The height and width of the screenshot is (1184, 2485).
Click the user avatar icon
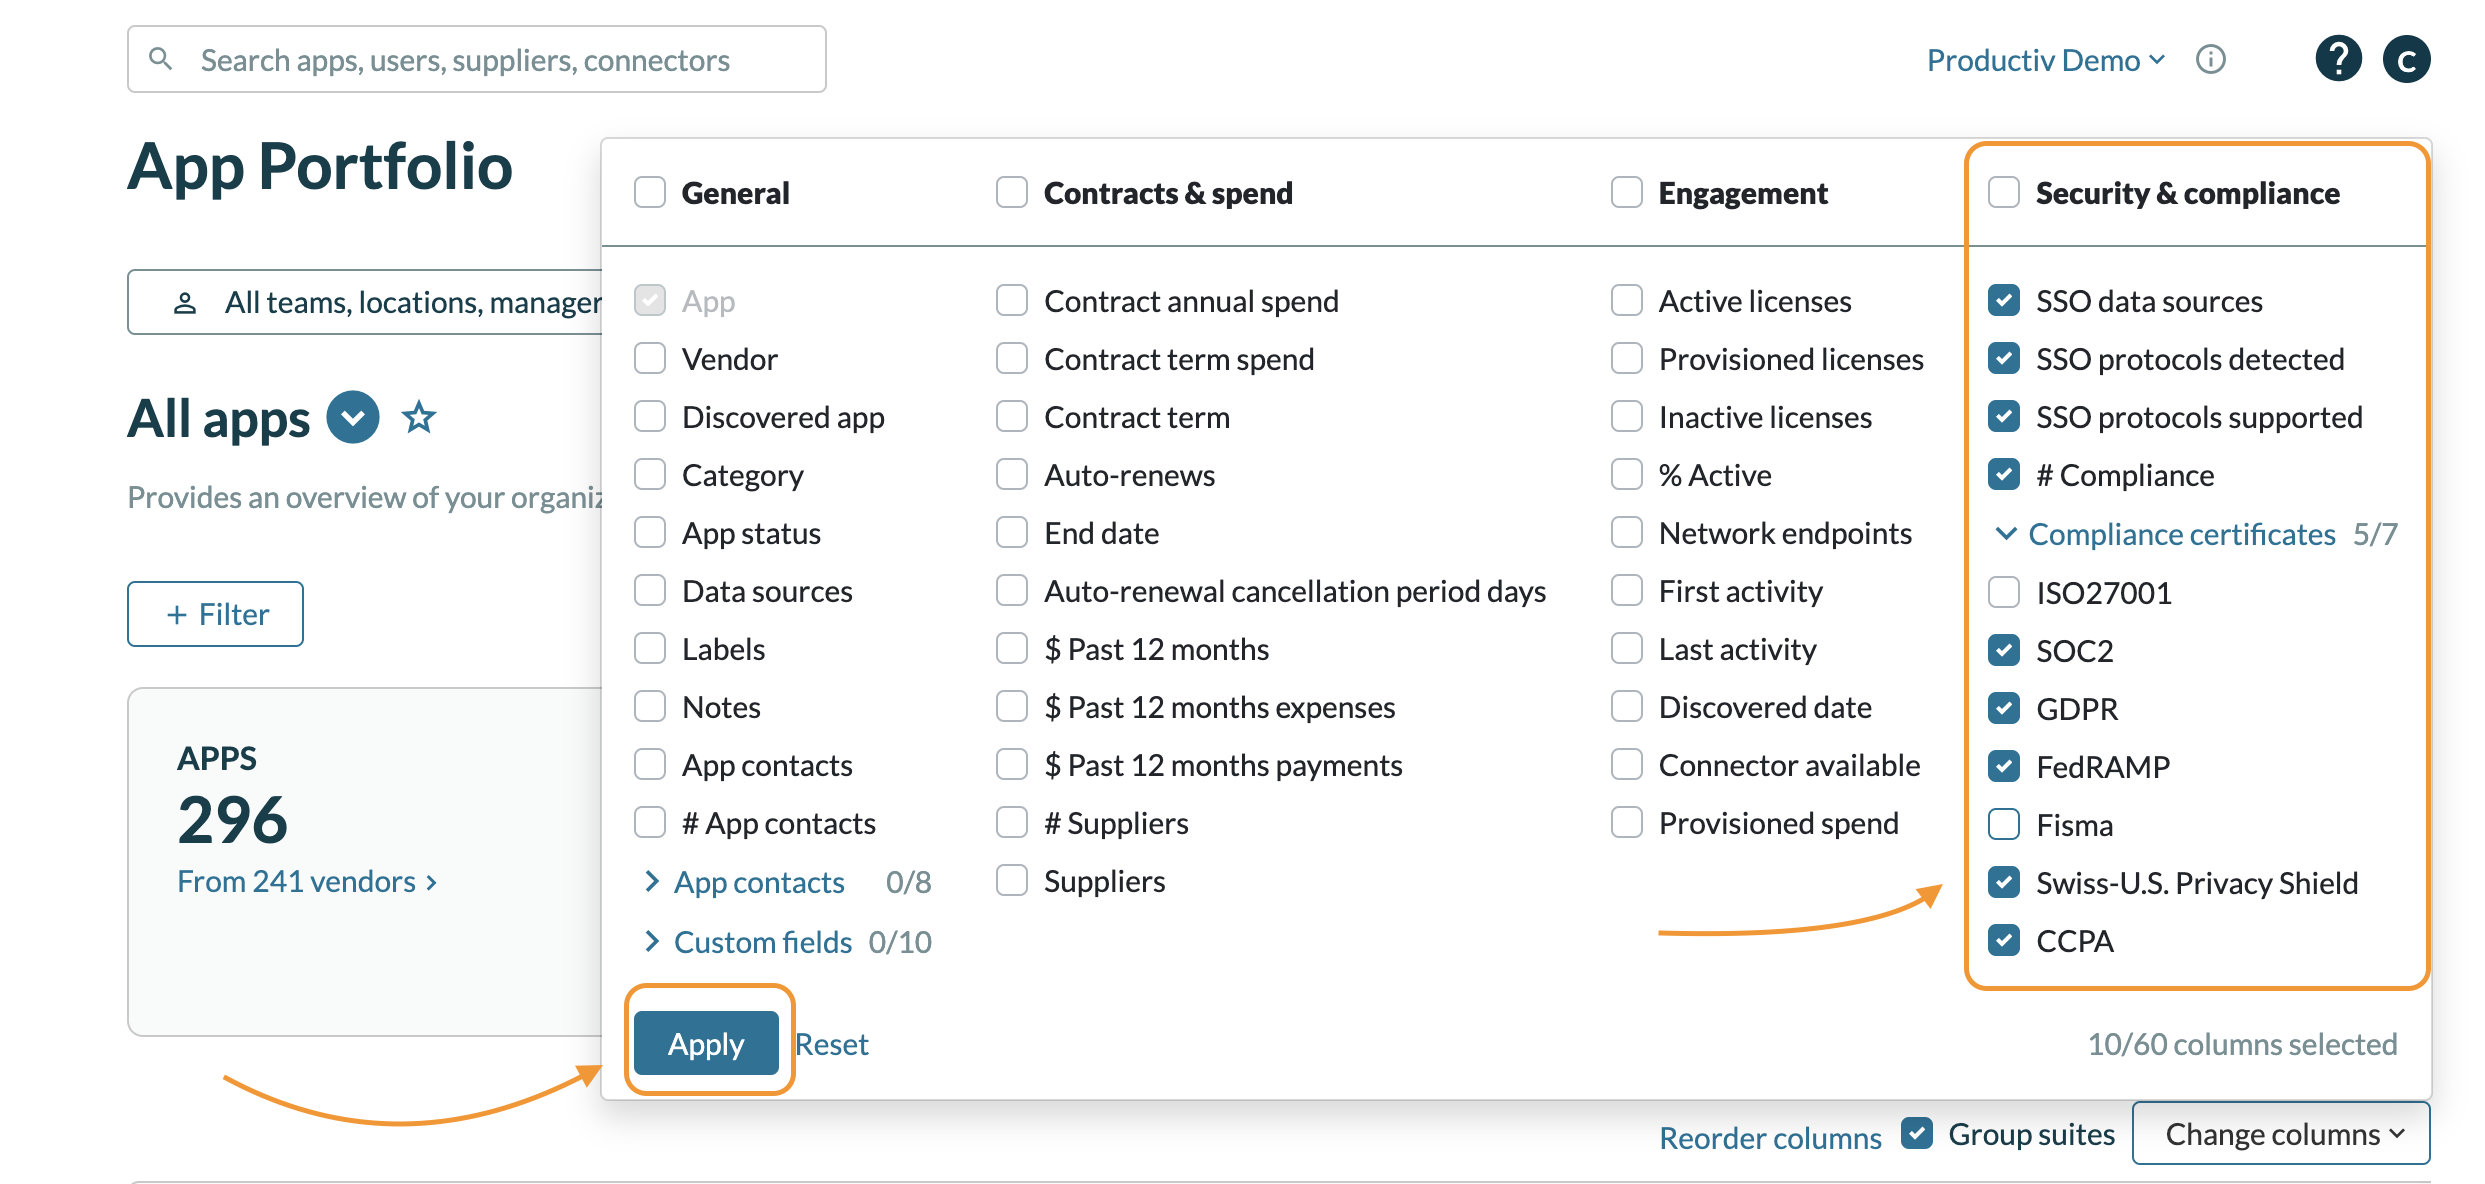click(x=2407, y=59)
